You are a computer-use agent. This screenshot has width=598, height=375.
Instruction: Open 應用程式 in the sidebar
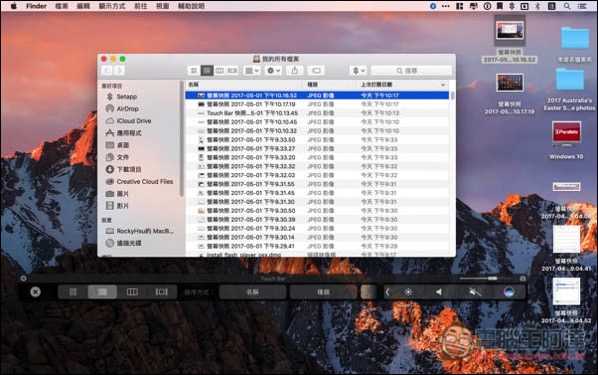[x=124, y=133]
